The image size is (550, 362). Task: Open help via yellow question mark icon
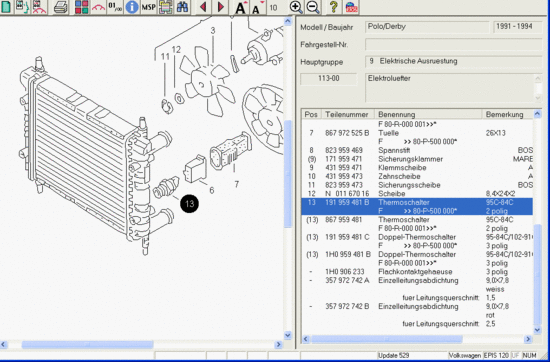coord(334,7)
